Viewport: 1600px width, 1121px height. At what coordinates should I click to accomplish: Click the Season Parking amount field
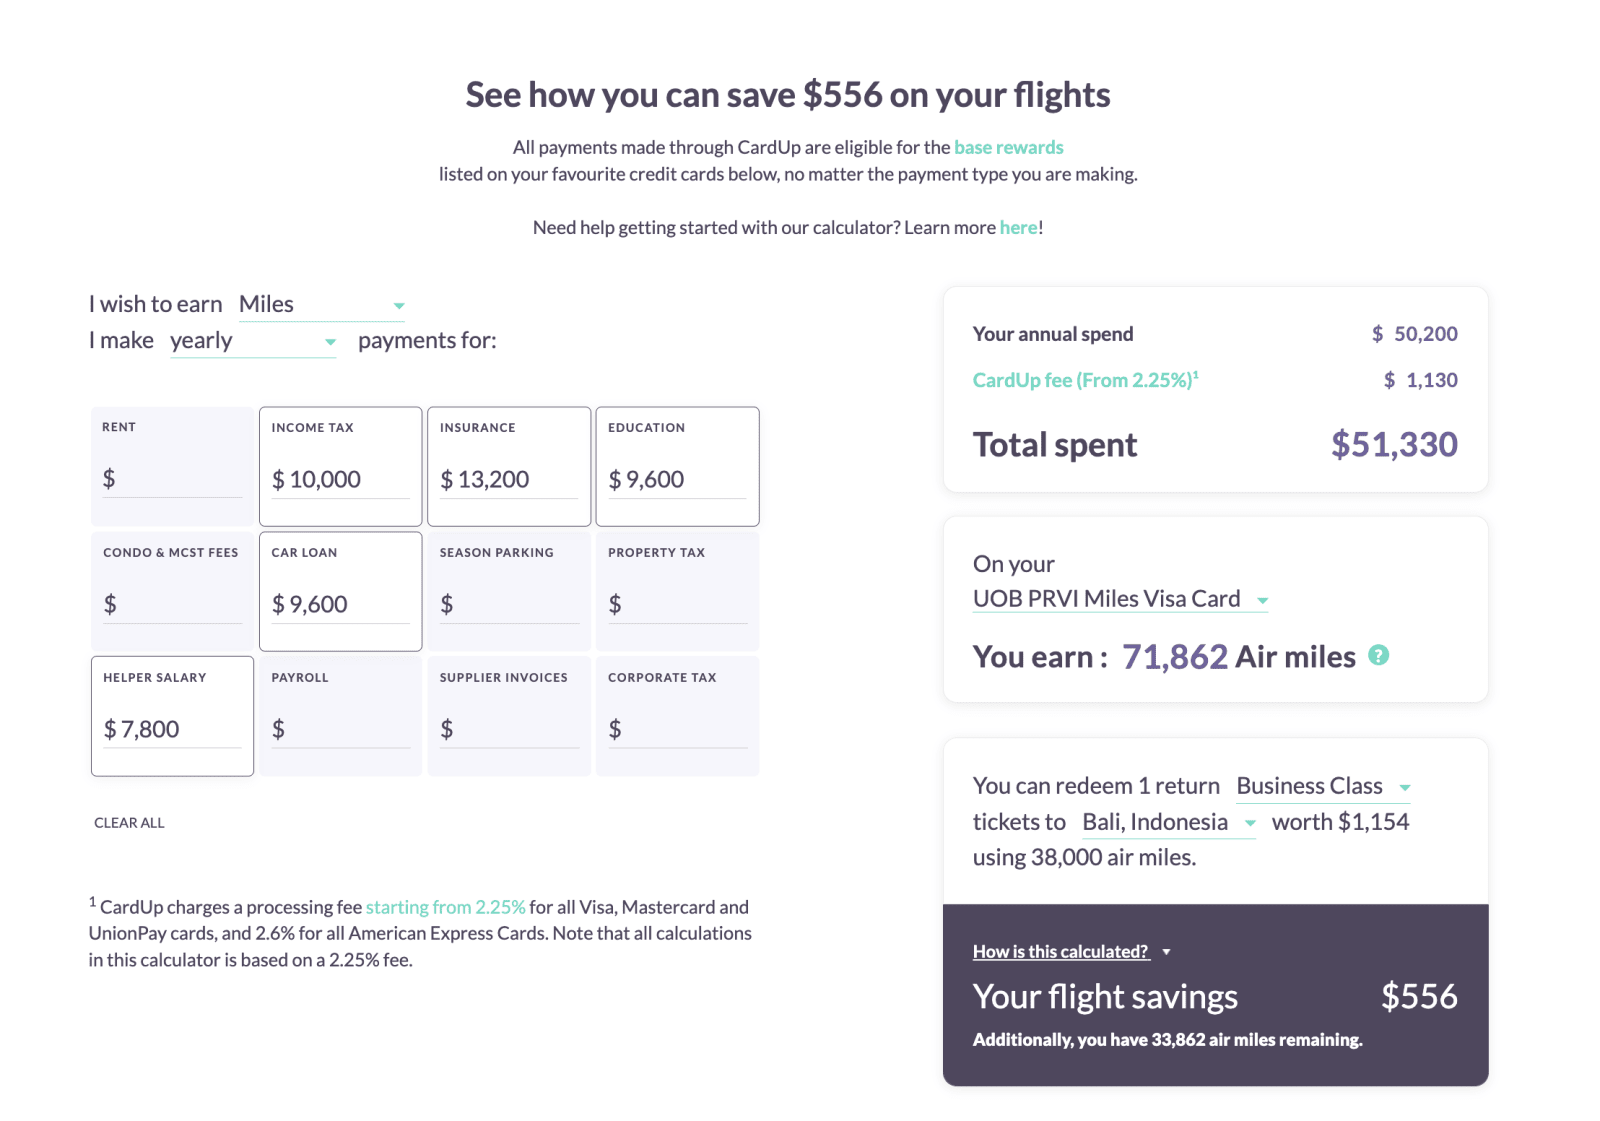[508, 605]
